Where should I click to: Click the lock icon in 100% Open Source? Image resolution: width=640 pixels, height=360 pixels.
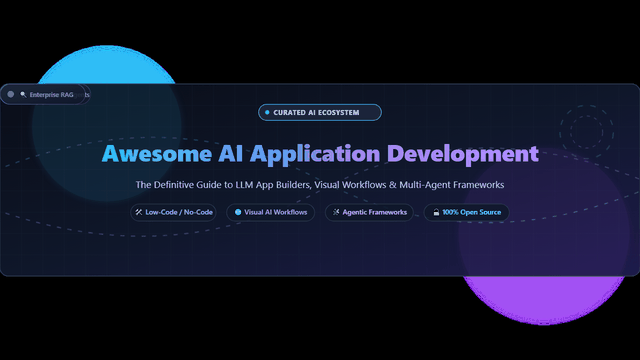(436, 212)
